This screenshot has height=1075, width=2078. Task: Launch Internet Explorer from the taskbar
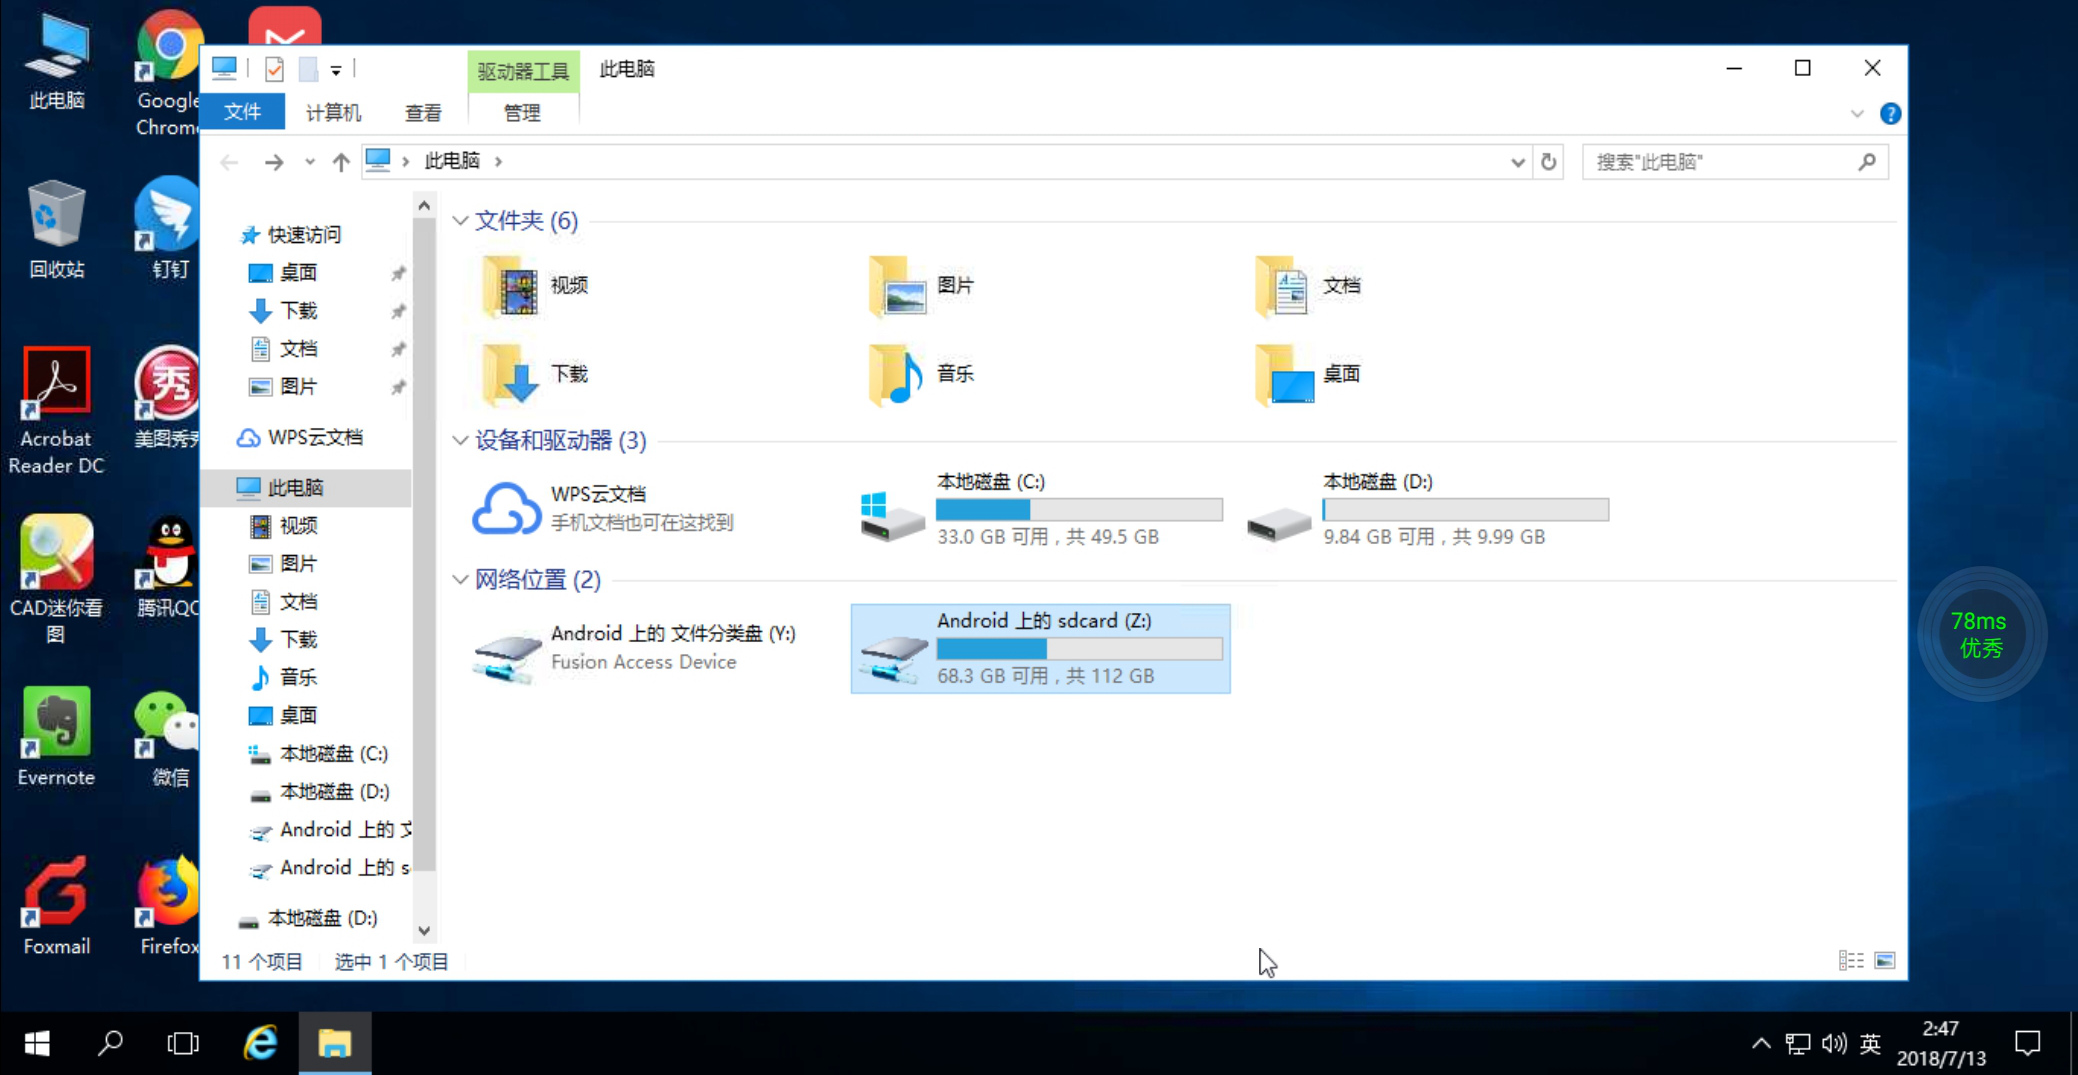[x=261, y=1043]
